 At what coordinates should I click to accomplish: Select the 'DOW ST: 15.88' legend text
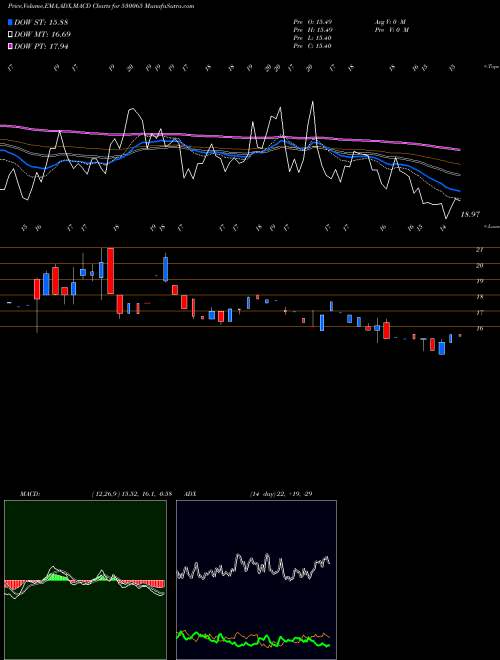coord(41,22)
